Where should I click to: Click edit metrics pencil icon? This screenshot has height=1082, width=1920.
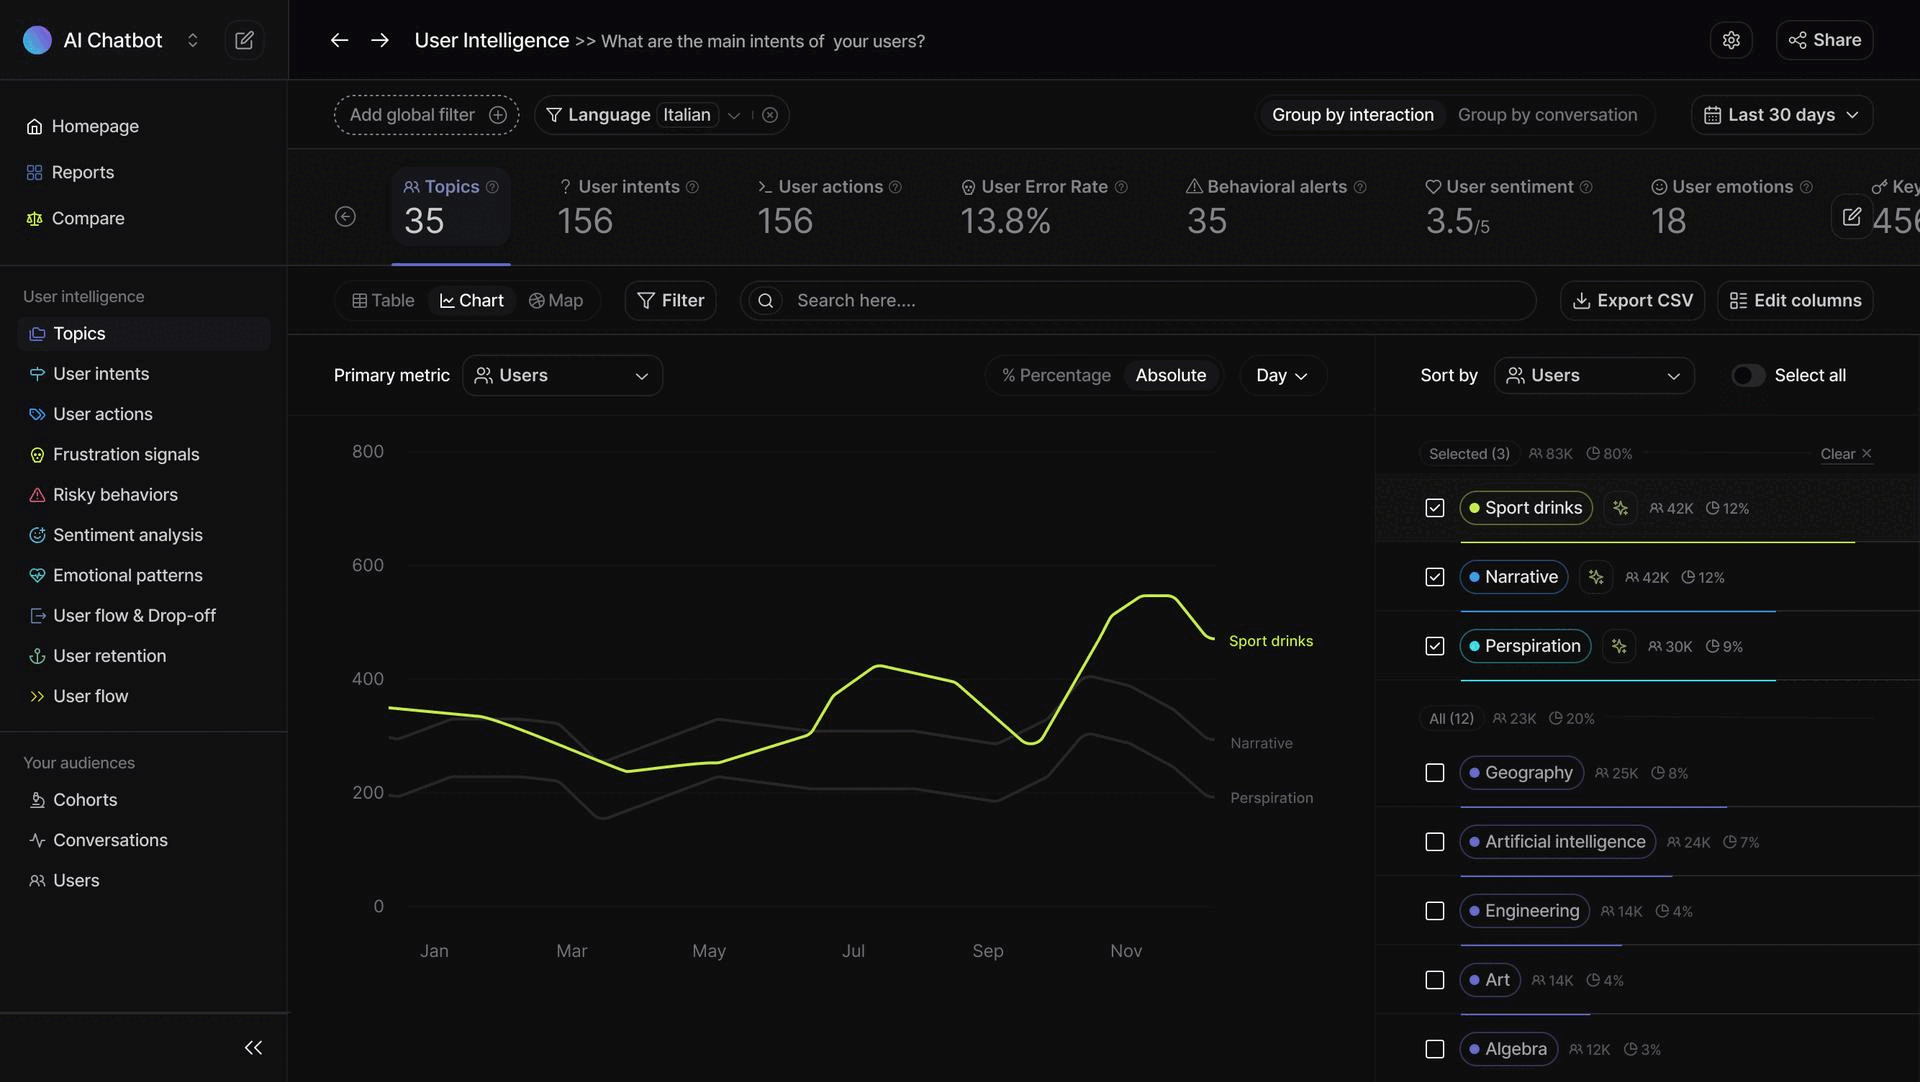click(1851, 216)
